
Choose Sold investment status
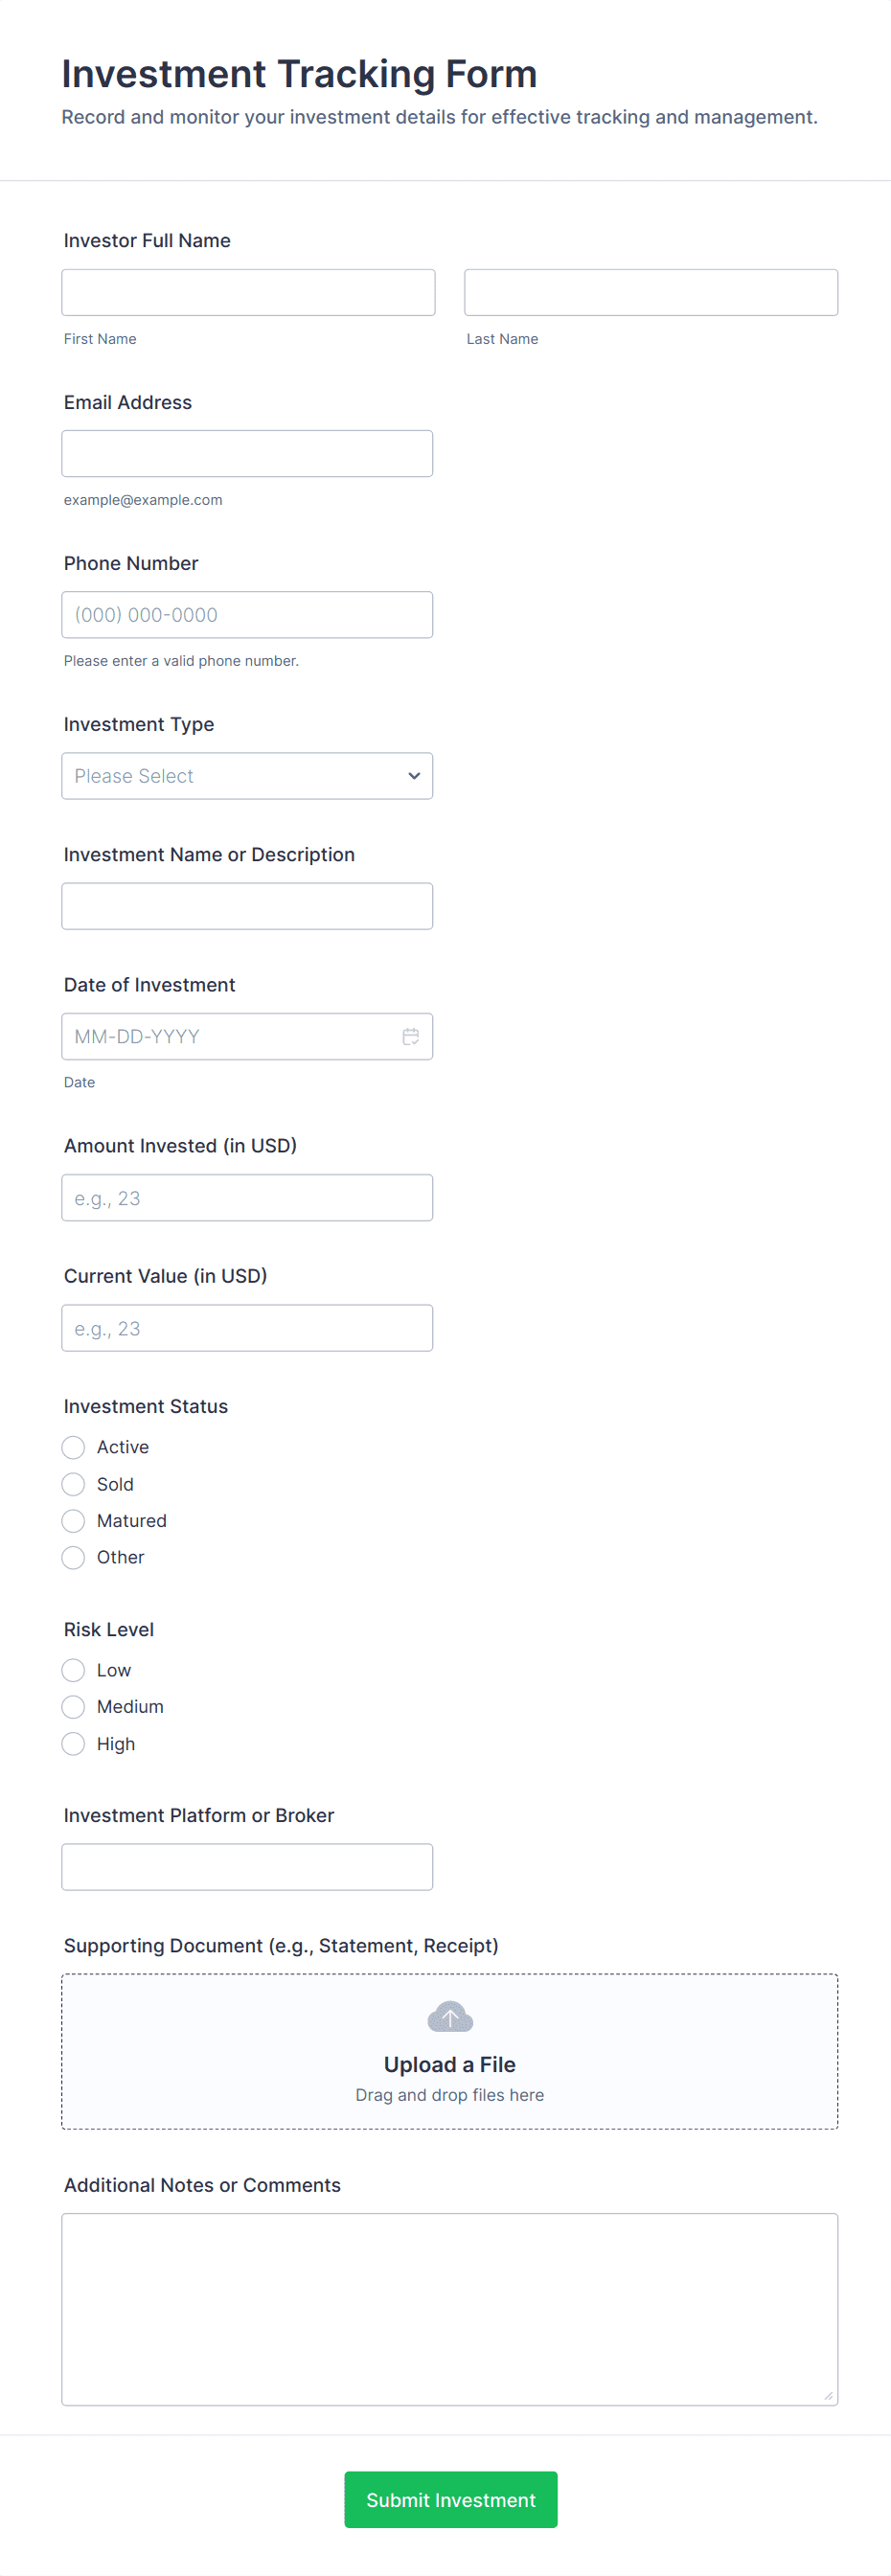click(74, 1484)
